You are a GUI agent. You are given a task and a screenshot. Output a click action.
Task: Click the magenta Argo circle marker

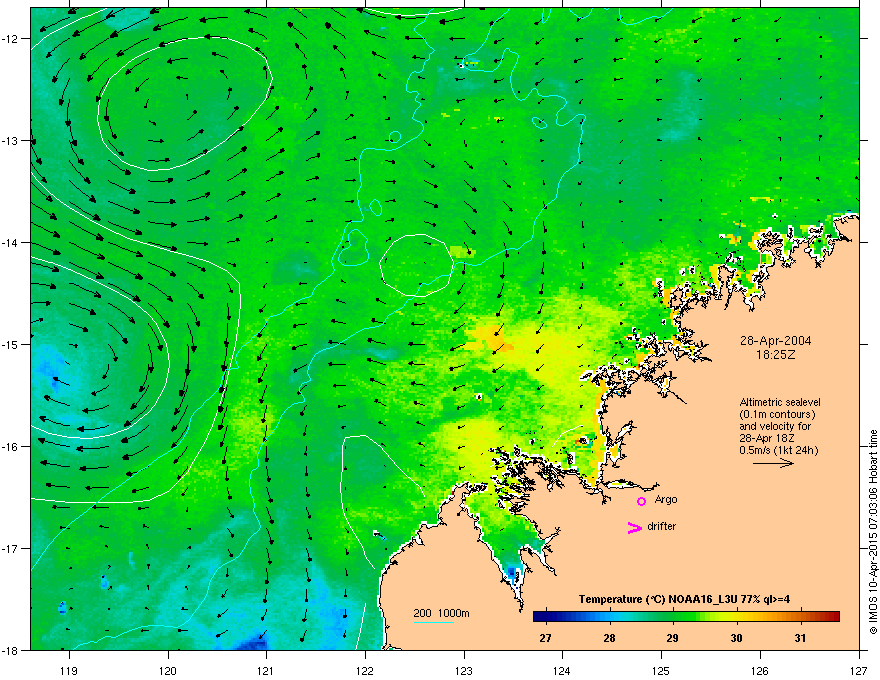pyautogui.click(x=641, y=501)
